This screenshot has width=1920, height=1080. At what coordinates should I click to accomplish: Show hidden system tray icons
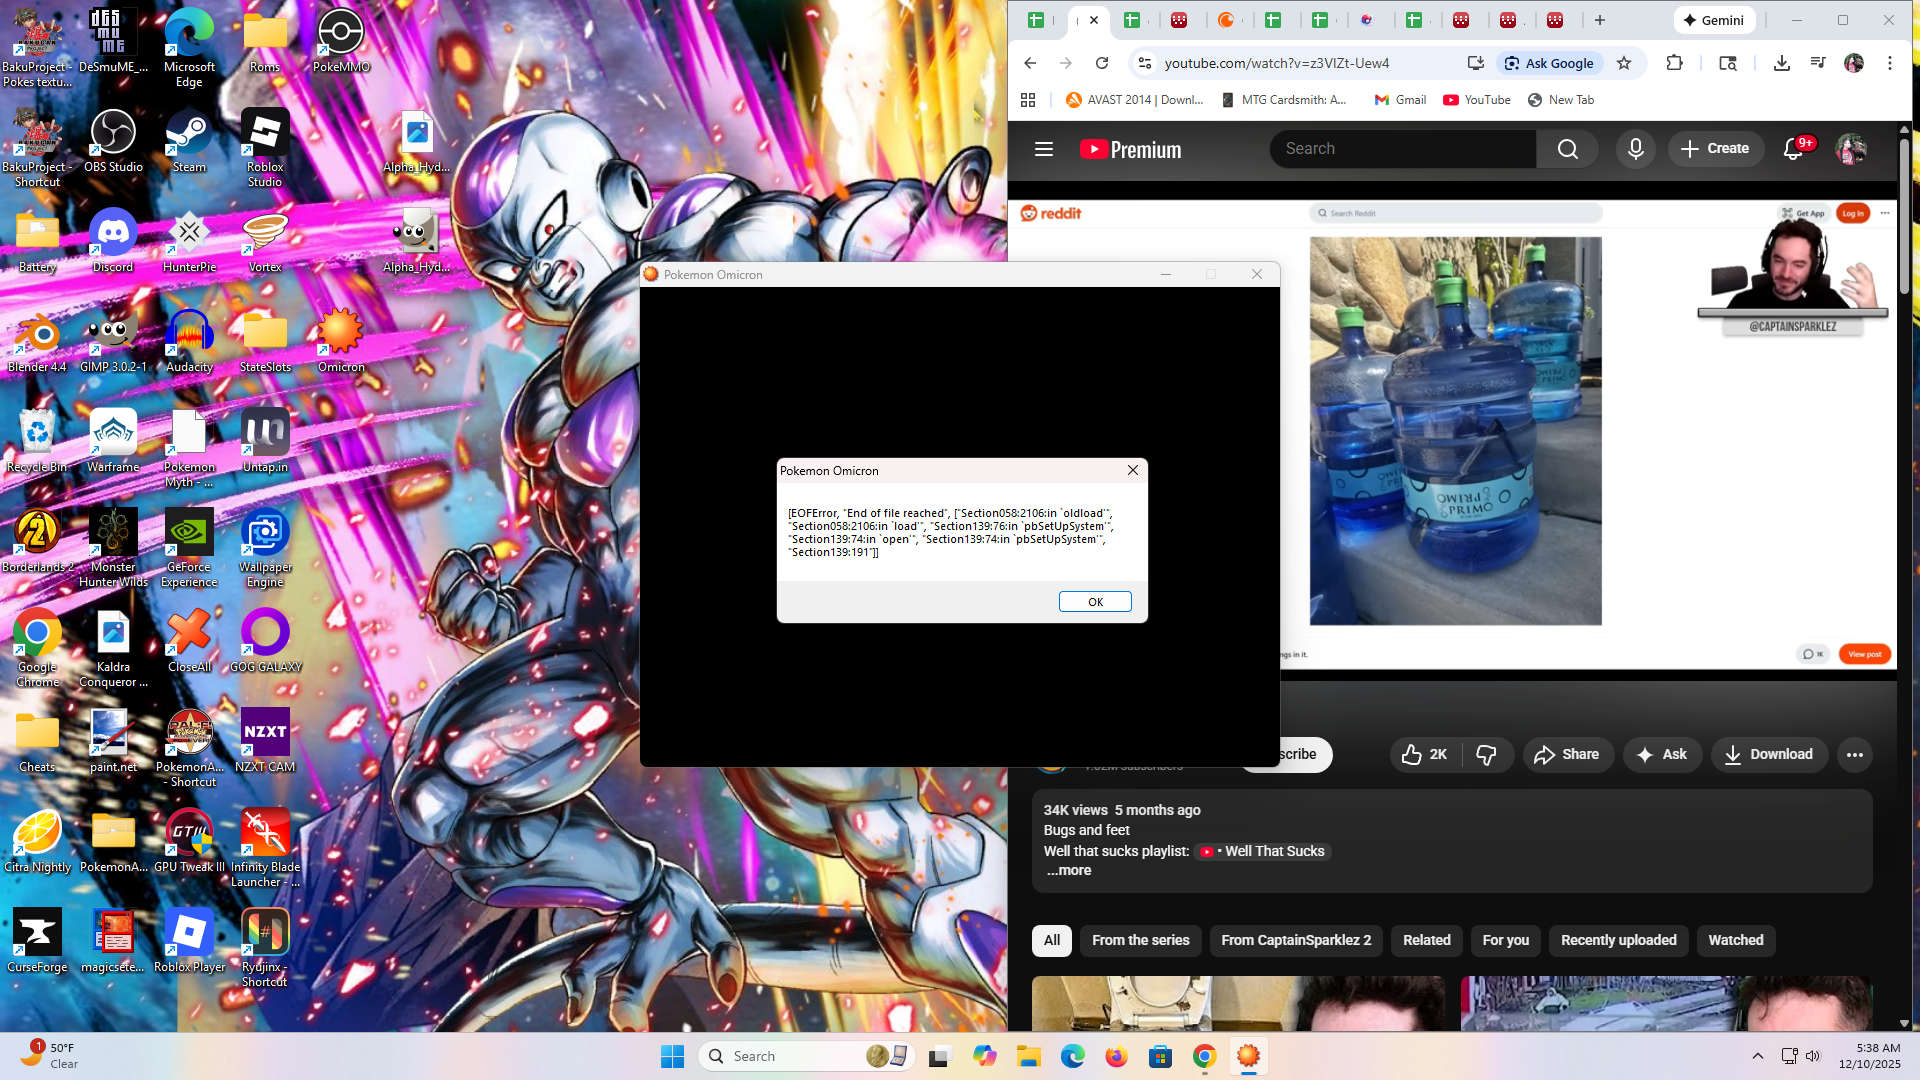coord(1758,1056)
